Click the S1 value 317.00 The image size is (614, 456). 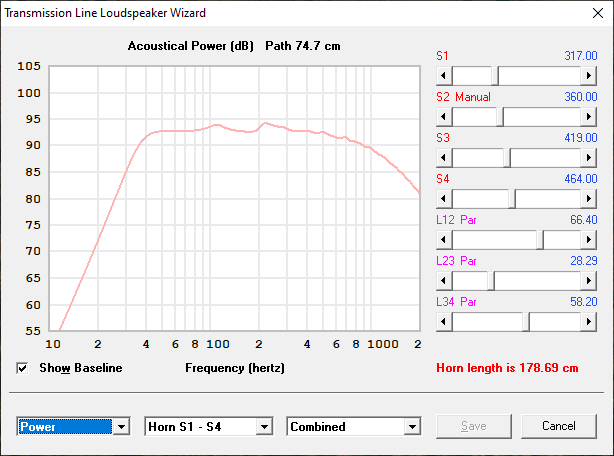point(581,56)
